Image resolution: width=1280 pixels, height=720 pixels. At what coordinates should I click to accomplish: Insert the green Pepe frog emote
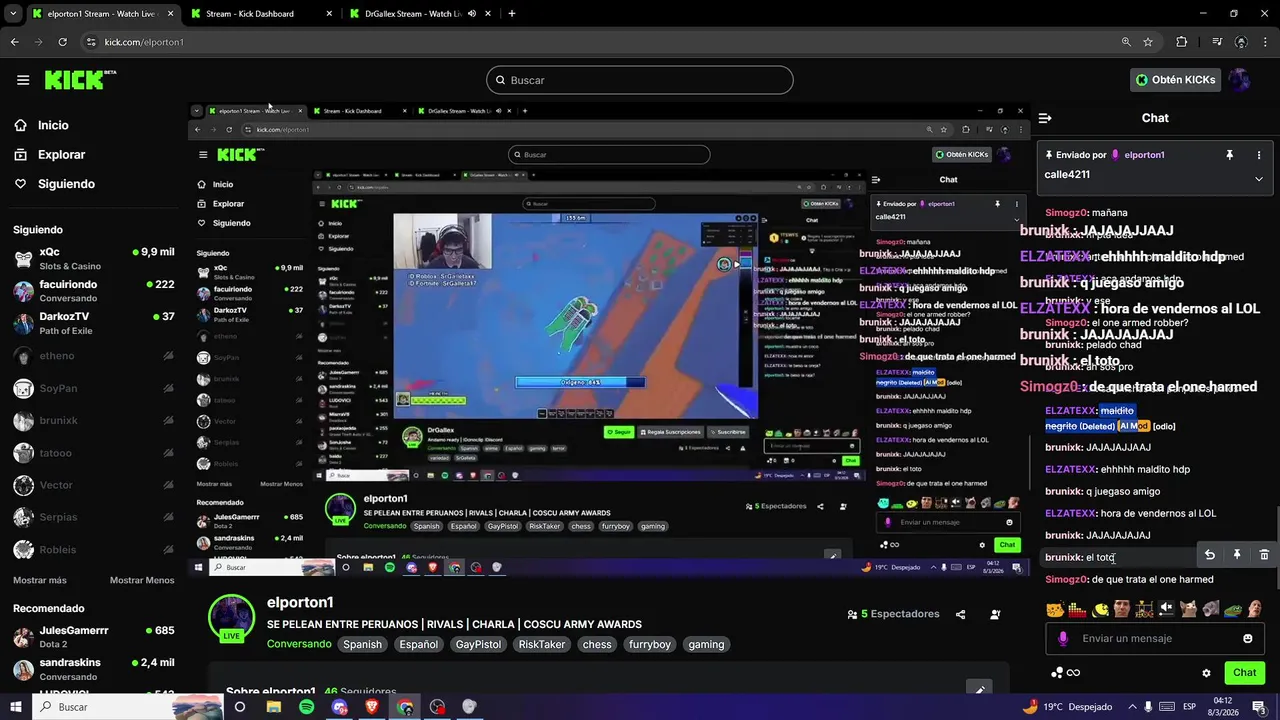(x=1233, y=609)
